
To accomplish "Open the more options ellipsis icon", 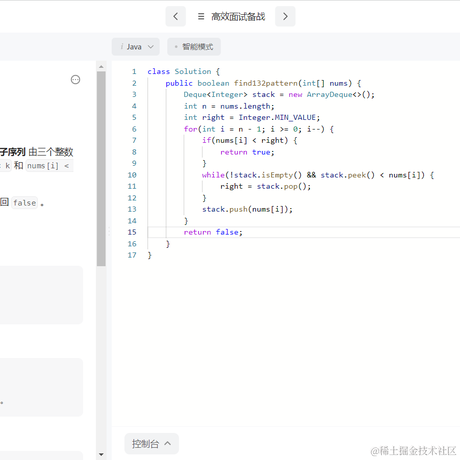I will click(76, 80).
